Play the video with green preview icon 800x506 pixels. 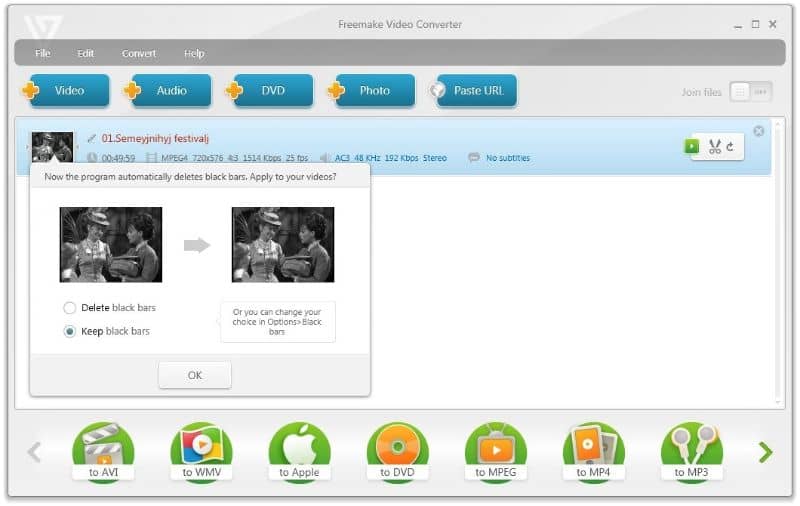(692, 146)
